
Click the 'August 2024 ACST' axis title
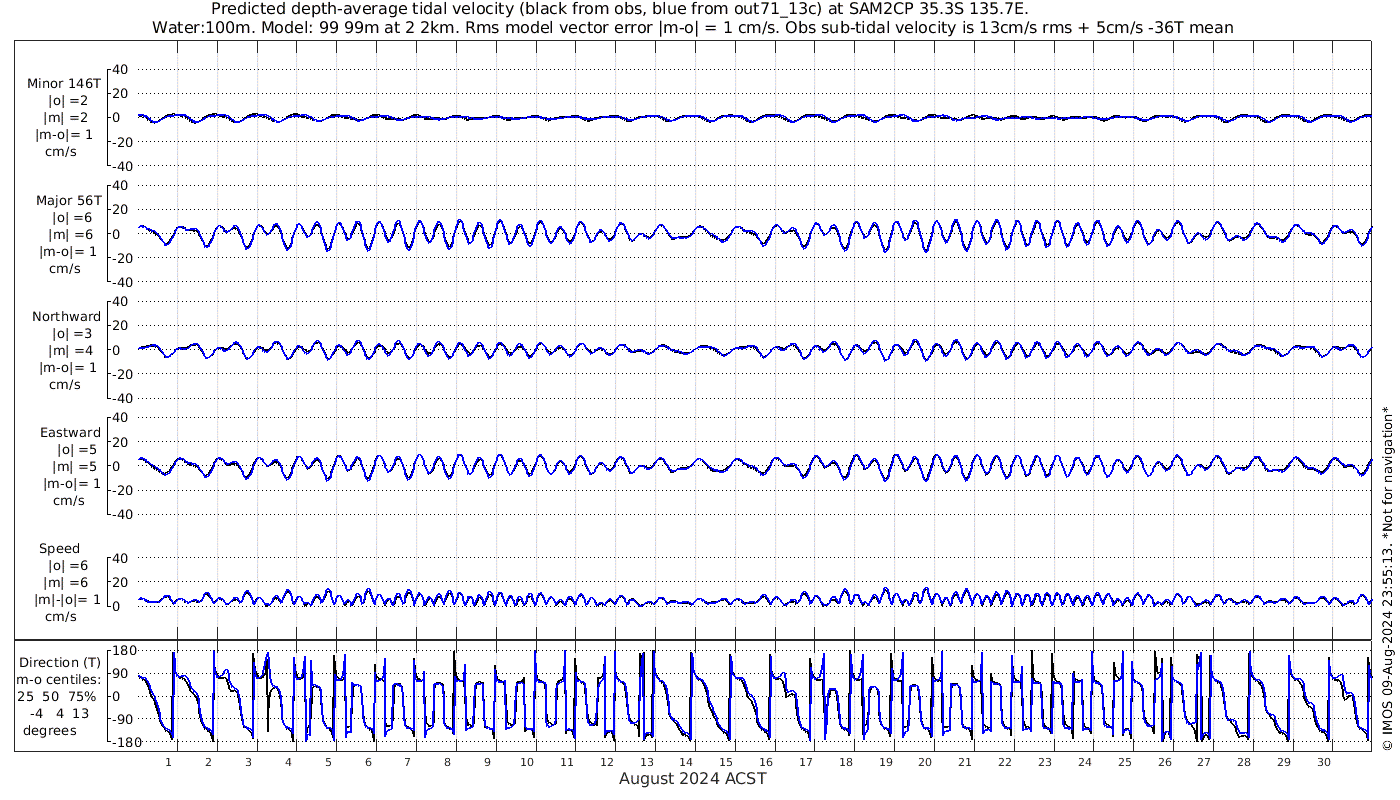693,779
